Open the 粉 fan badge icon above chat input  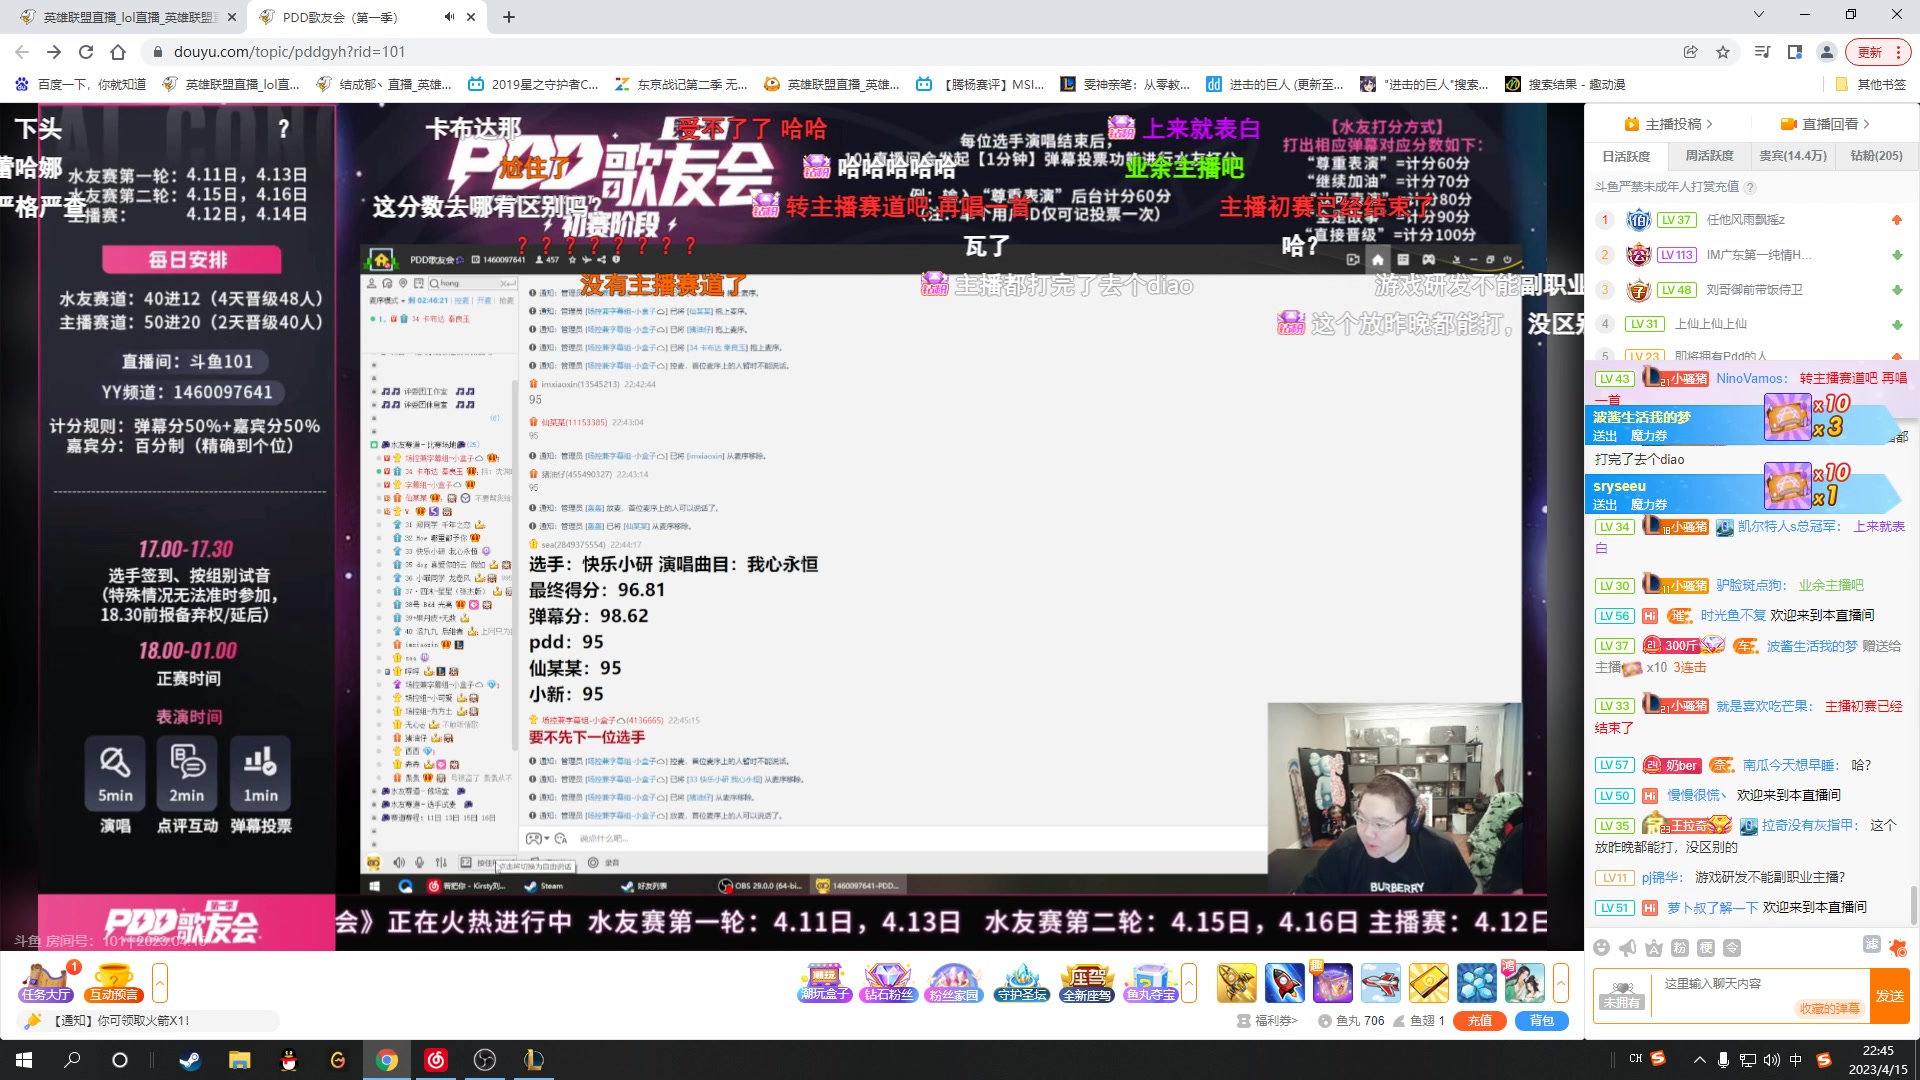click(x=1678, y=947)
